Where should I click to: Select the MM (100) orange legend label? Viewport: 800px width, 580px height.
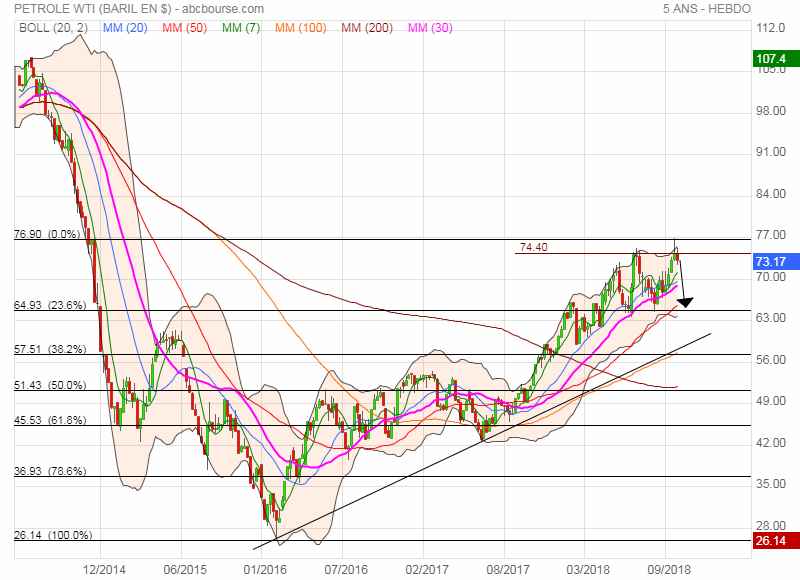(x=301, y=28)
